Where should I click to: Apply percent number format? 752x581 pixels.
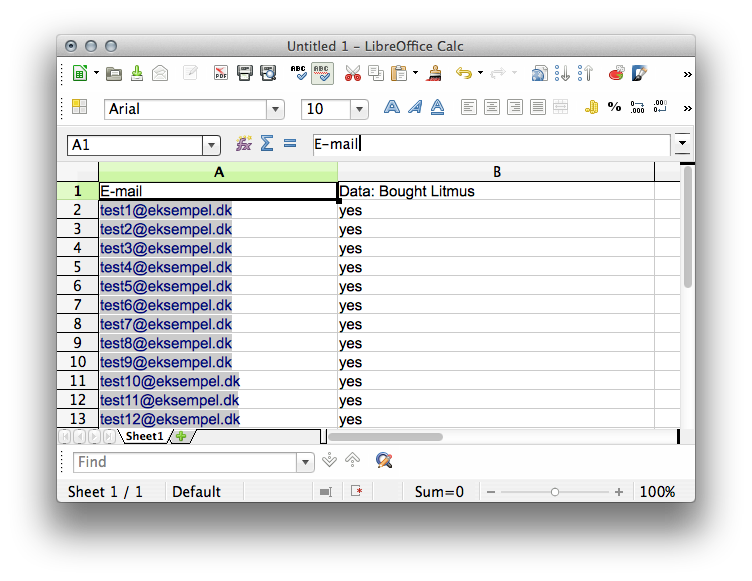(614, 107)
